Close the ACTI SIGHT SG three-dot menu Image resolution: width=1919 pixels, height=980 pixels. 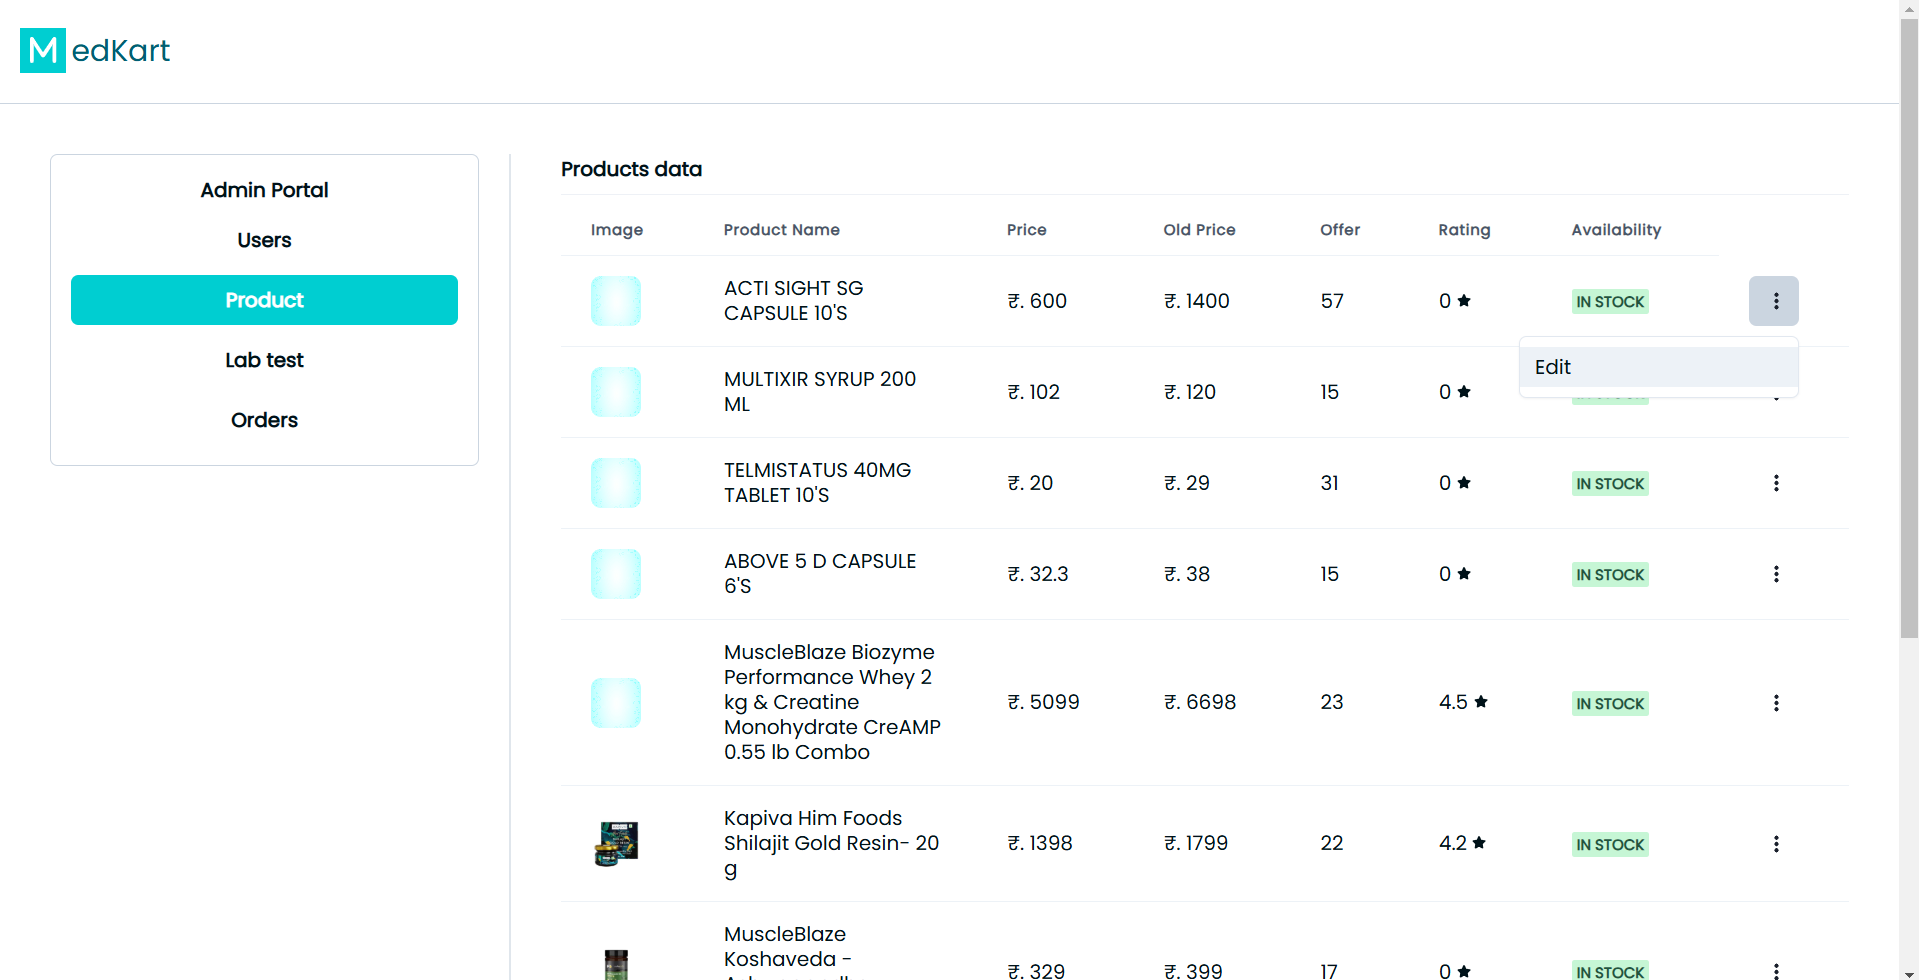[x=1774, y=301]
